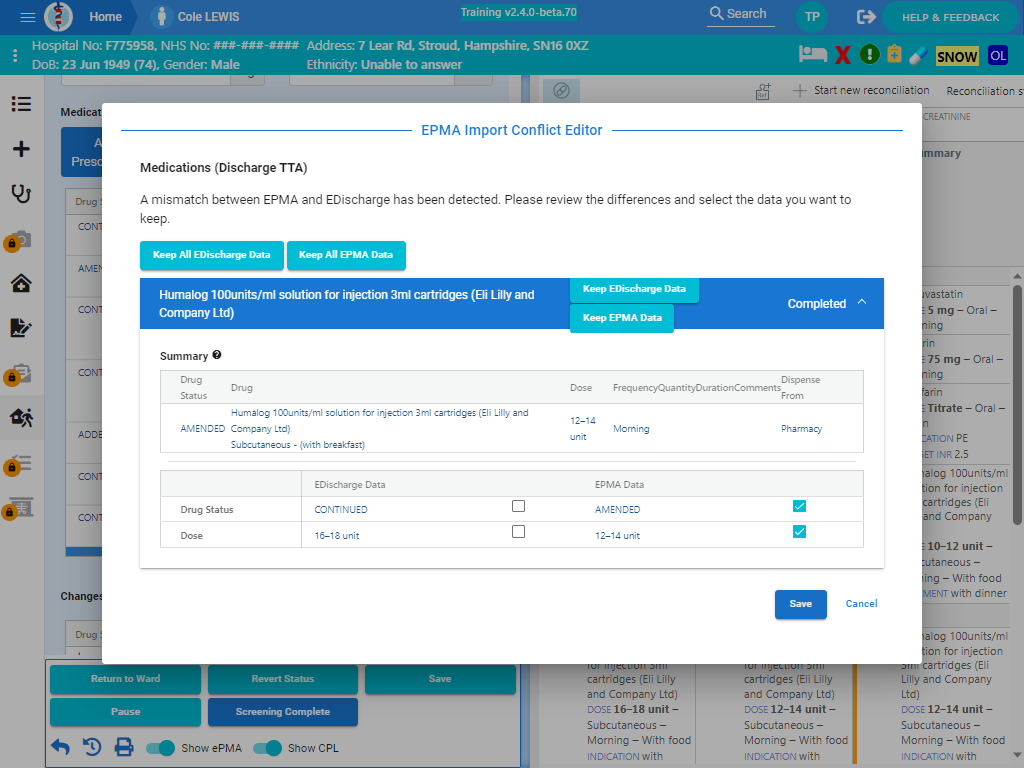Open the patient discharge icon in the sidebar
The image size is (1024, 768).
pyautogui.click(x=22, y=417)
